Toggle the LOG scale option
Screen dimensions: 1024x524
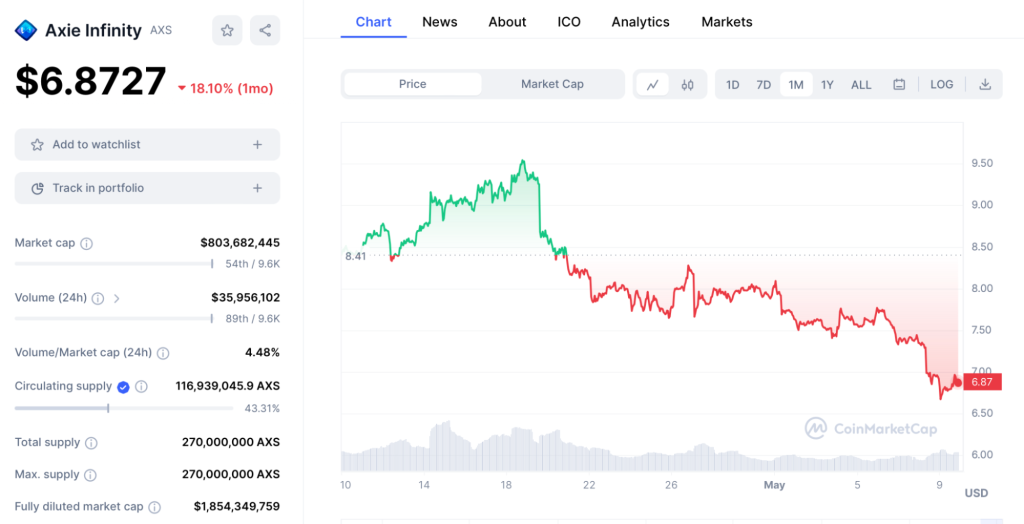[942, 84]
